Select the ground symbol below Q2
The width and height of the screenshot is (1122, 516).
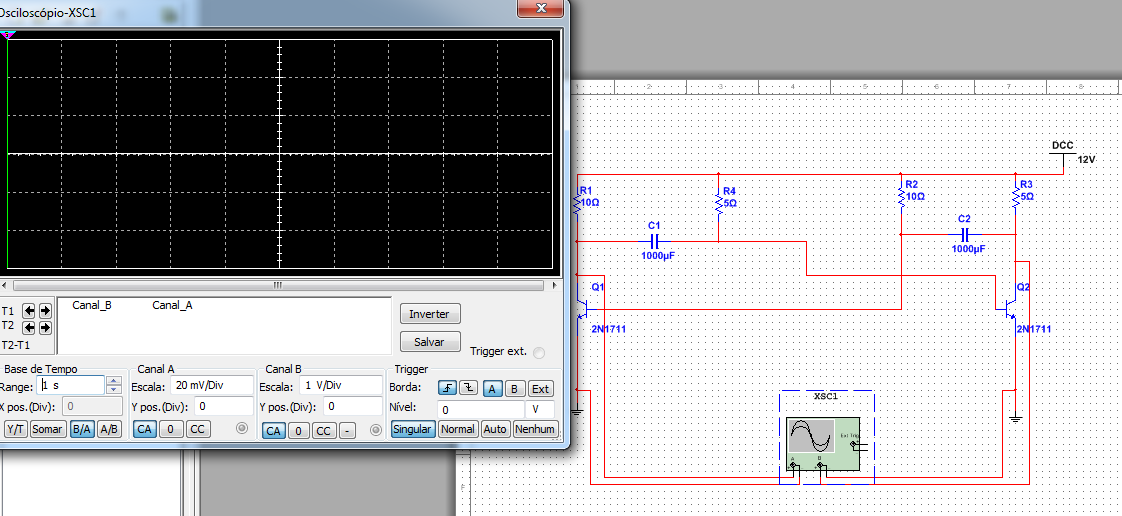tap(1015, 419)
